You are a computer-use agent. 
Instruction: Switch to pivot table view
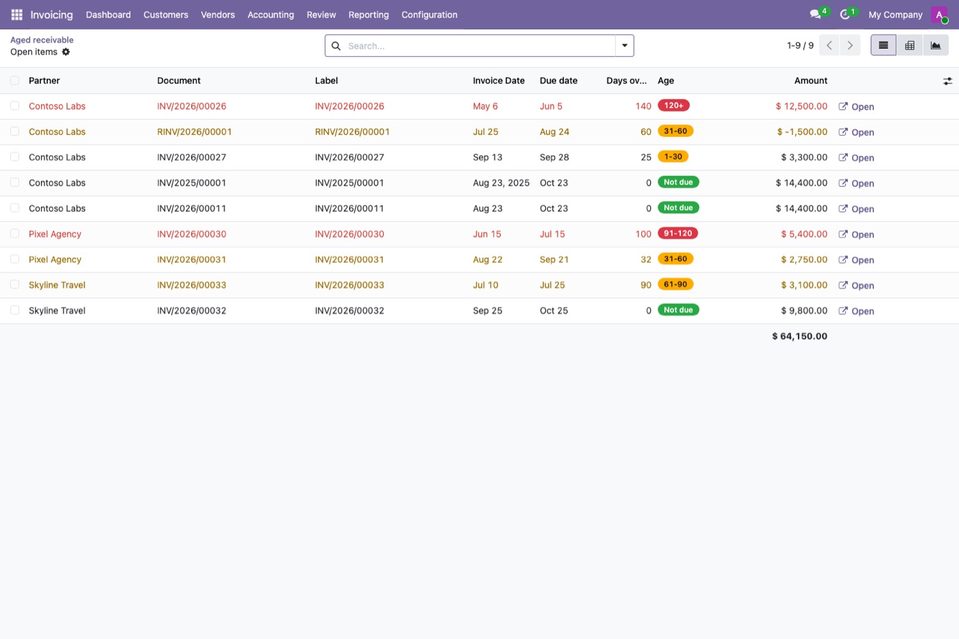(x=909, y=45)
